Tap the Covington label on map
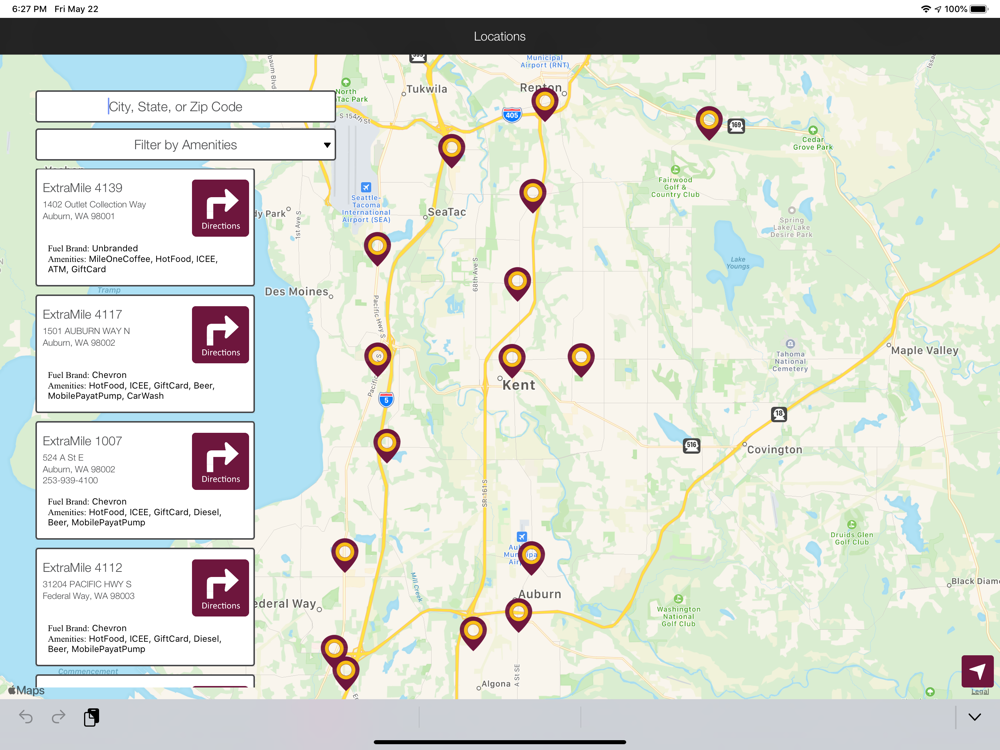Viewport: 1000px width, 750px height. click(774, 450)
